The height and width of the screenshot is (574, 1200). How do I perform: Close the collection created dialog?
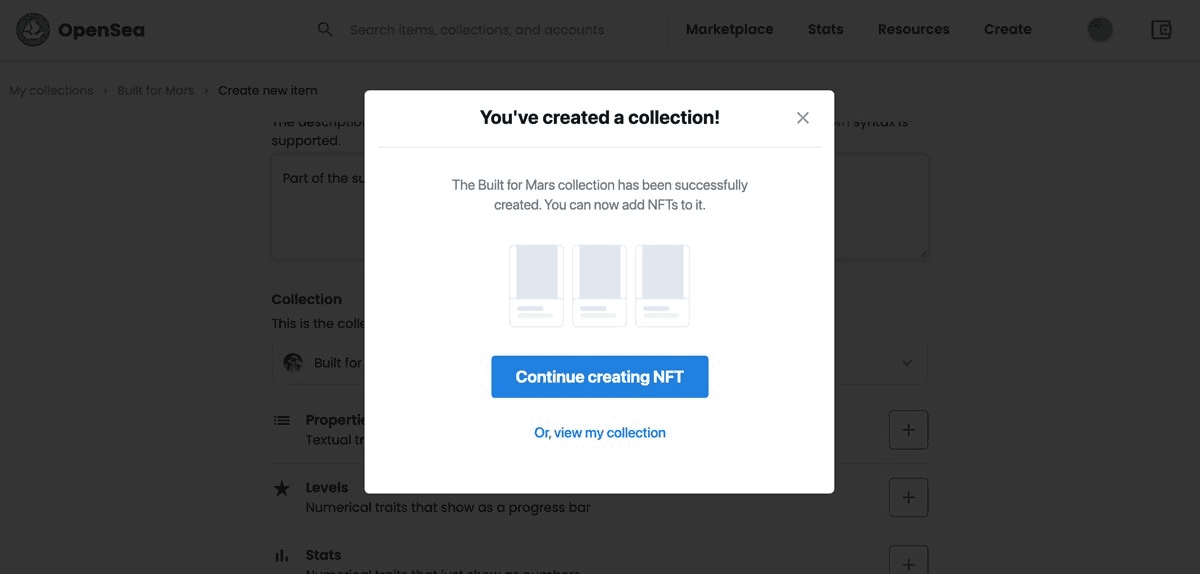click(802, 118)
